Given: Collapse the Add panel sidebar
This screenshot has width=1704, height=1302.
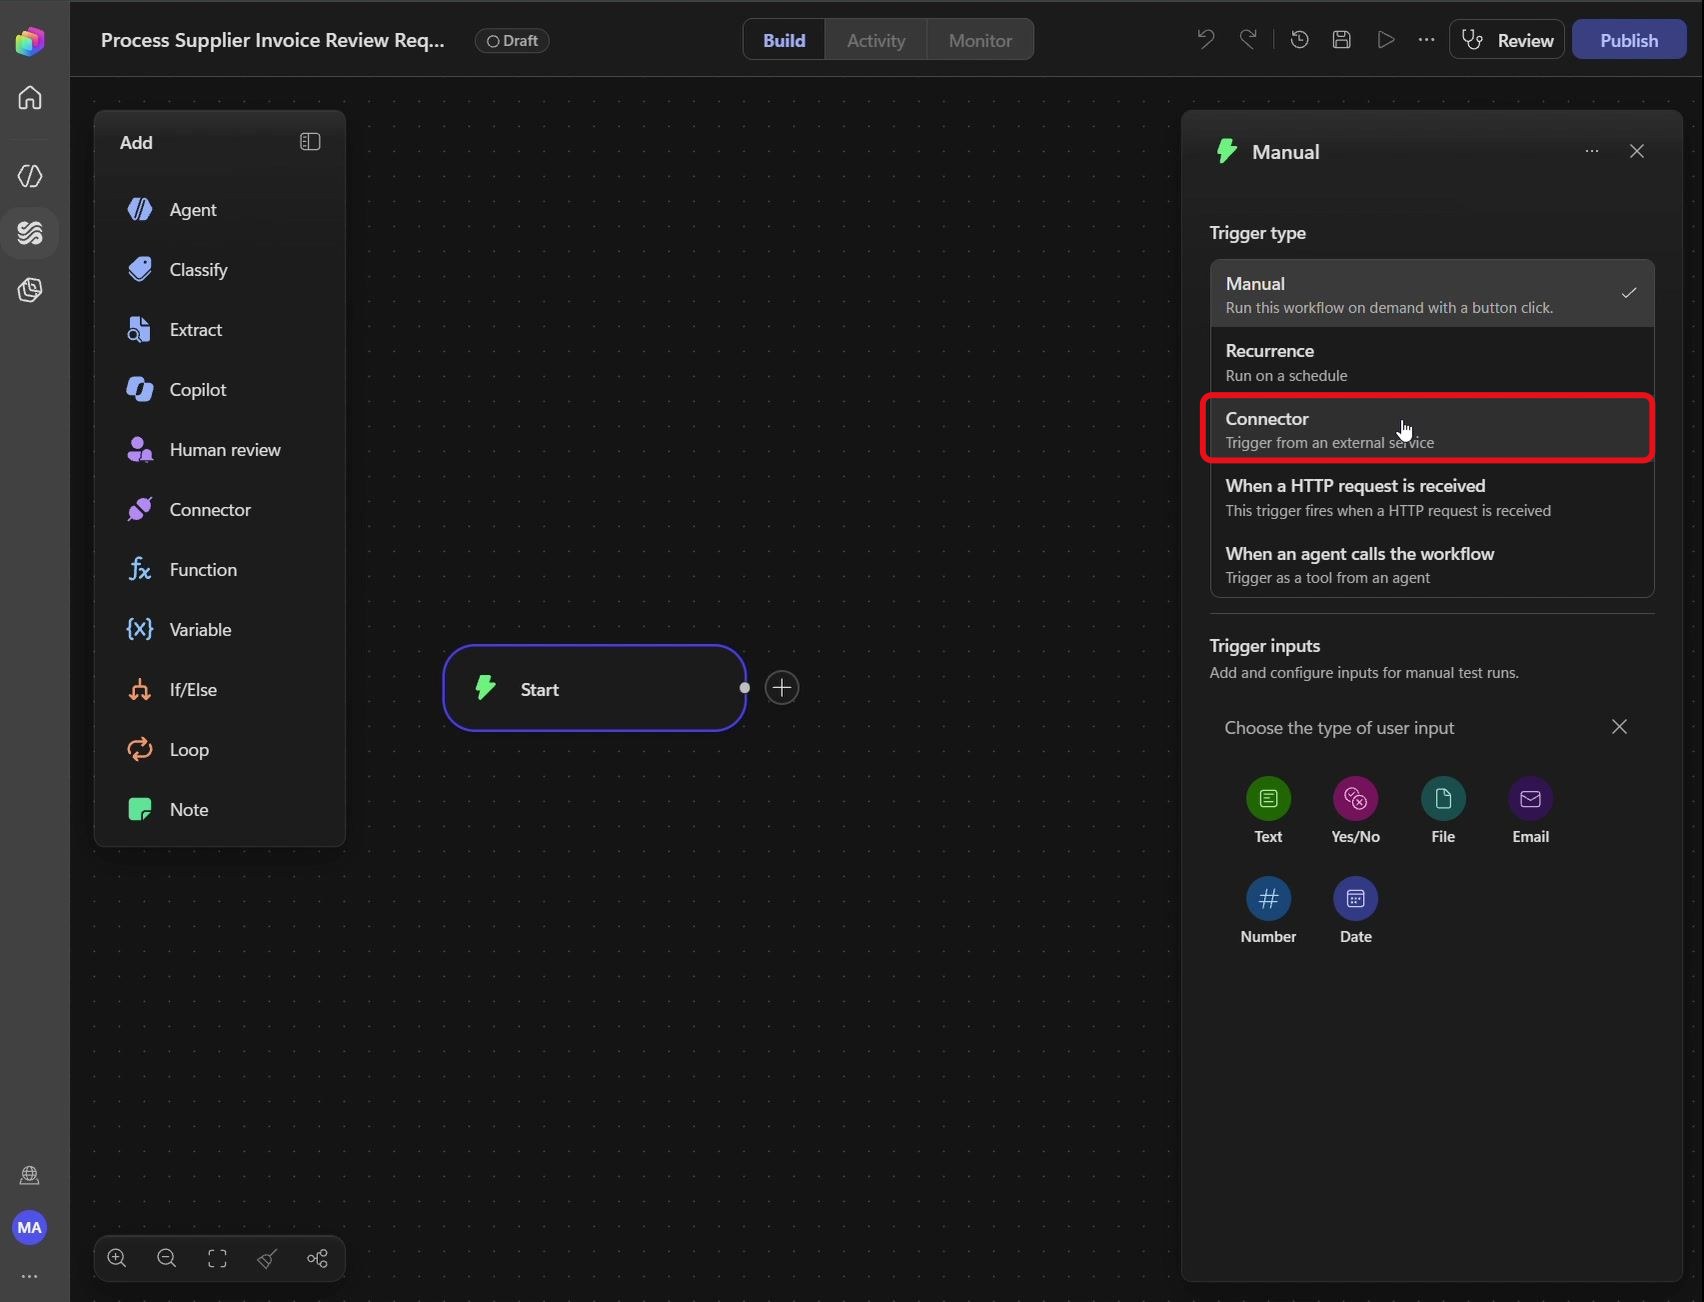Looking at the screenshot, I should [310, 142].
